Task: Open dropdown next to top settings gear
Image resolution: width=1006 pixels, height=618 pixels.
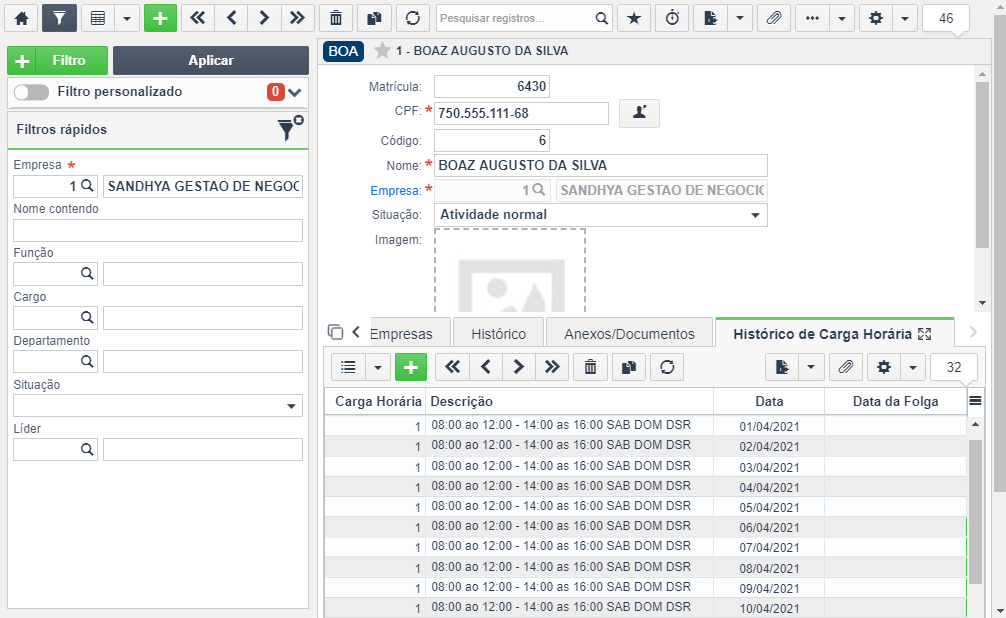Action: click(x=905, y=18)
